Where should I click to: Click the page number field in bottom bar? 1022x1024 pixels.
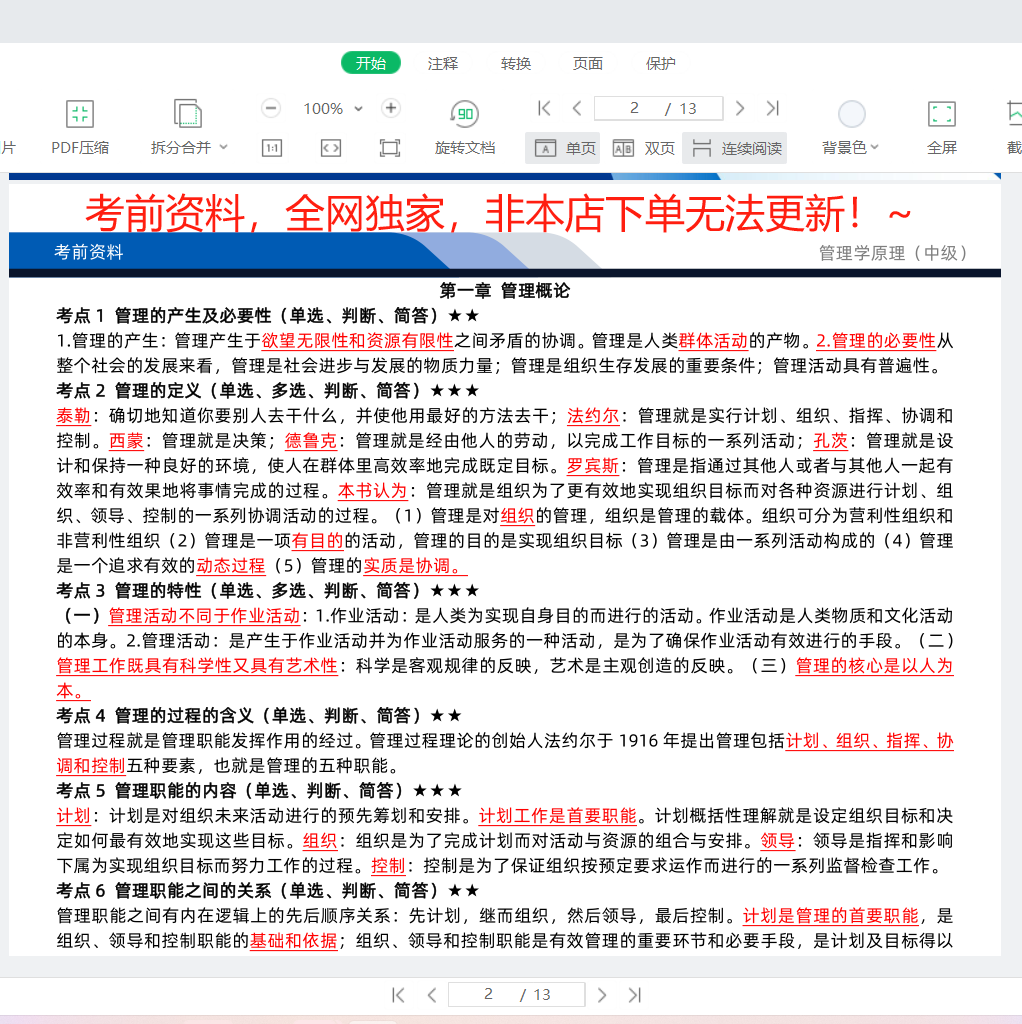coord(517,995)
